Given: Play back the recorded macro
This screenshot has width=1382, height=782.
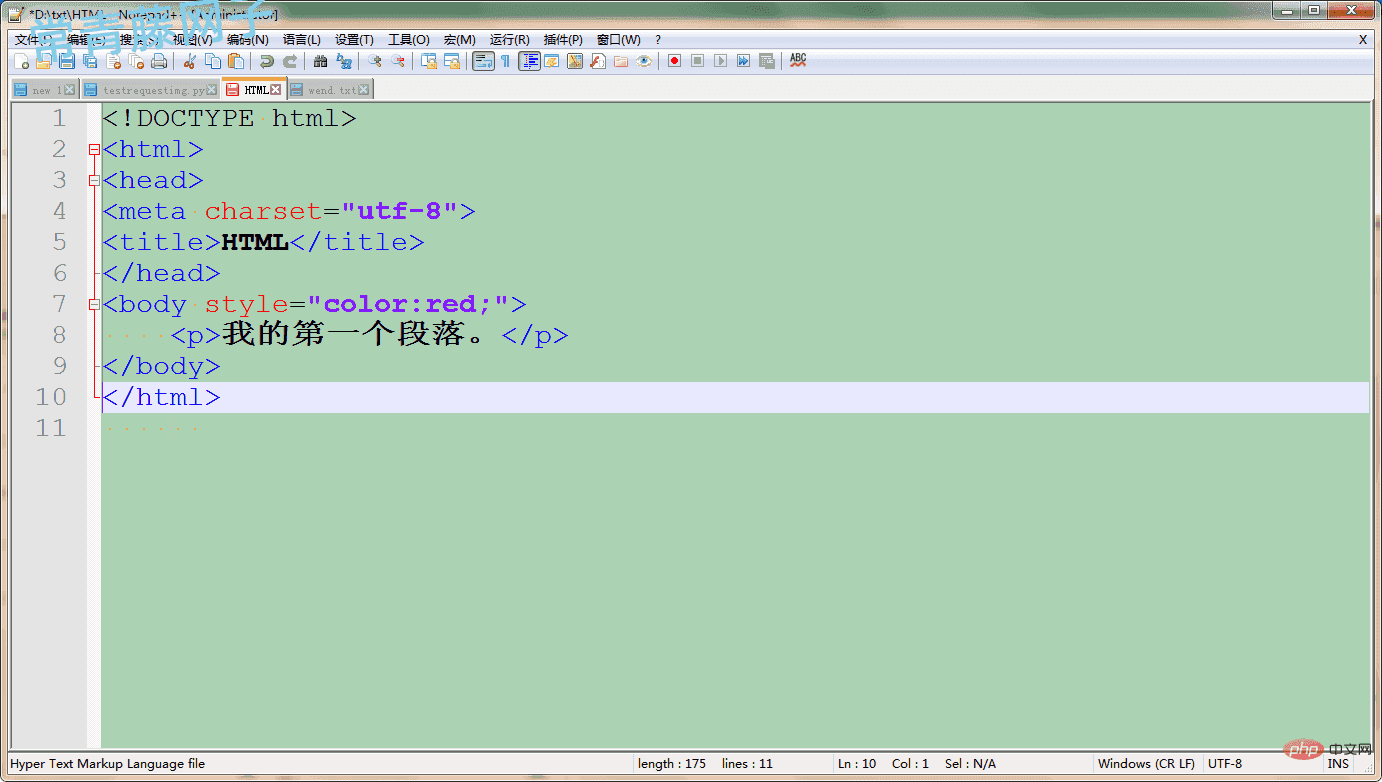Looking at the screenshot, I should click(720, 61).
